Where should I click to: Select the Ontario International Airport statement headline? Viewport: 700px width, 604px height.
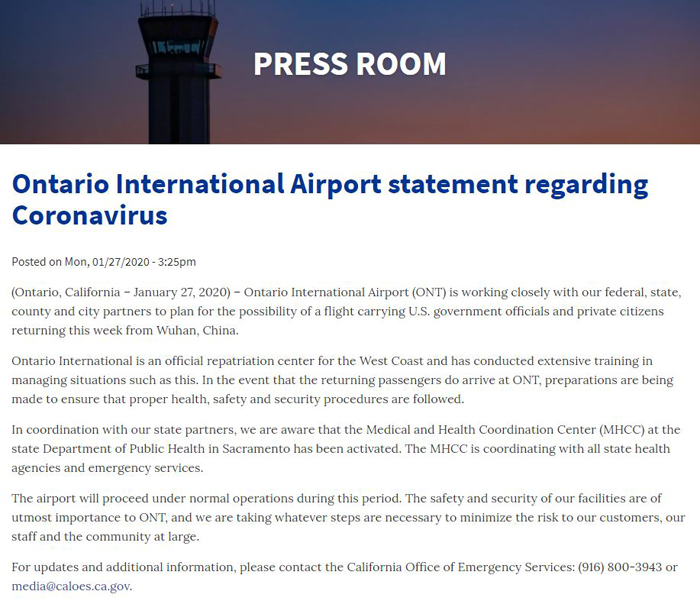click(330, 200)
